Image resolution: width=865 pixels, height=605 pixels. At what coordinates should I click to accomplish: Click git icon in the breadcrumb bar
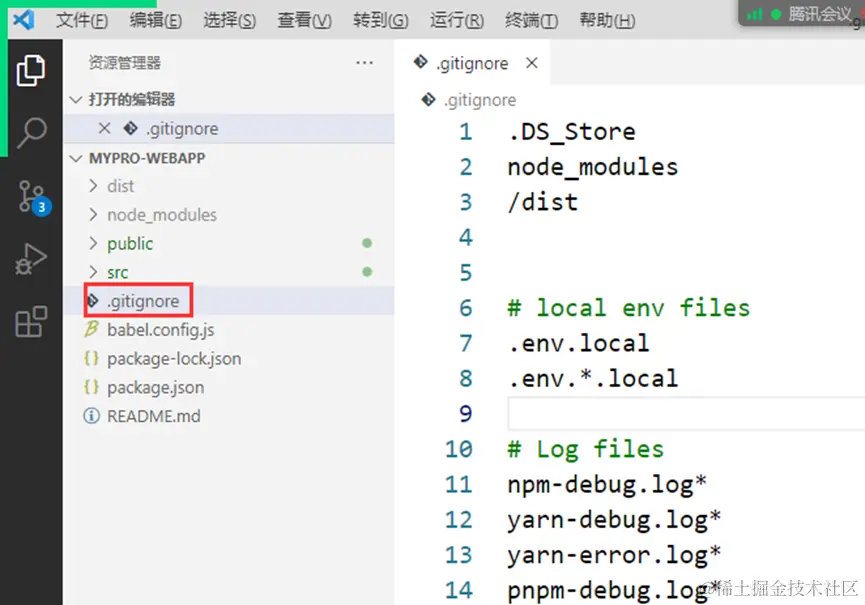429,100
